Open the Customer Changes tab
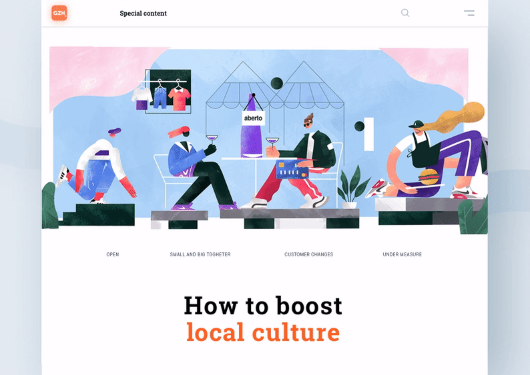 309,254
